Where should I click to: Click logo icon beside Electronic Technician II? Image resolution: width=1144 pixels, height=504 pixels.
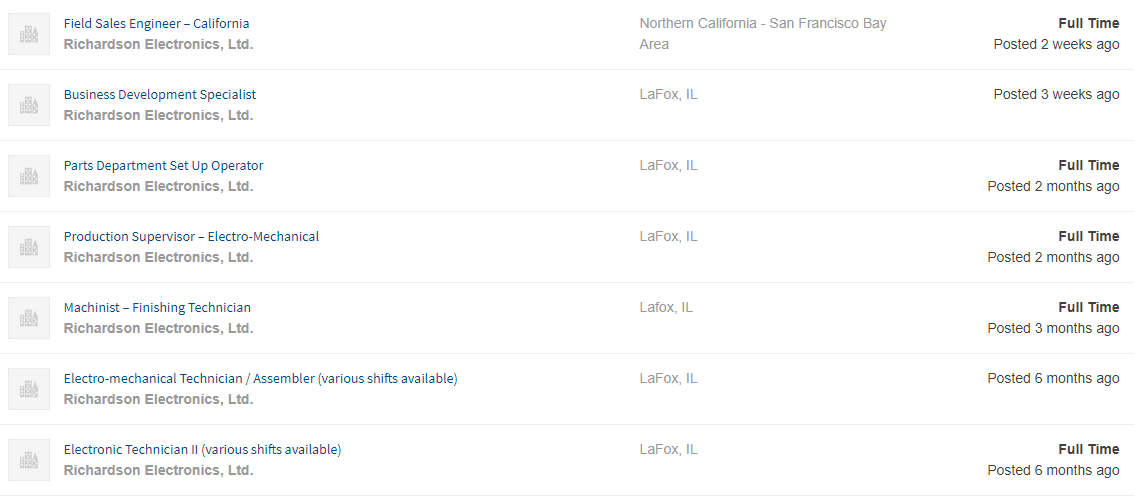(x=29, y=460)
